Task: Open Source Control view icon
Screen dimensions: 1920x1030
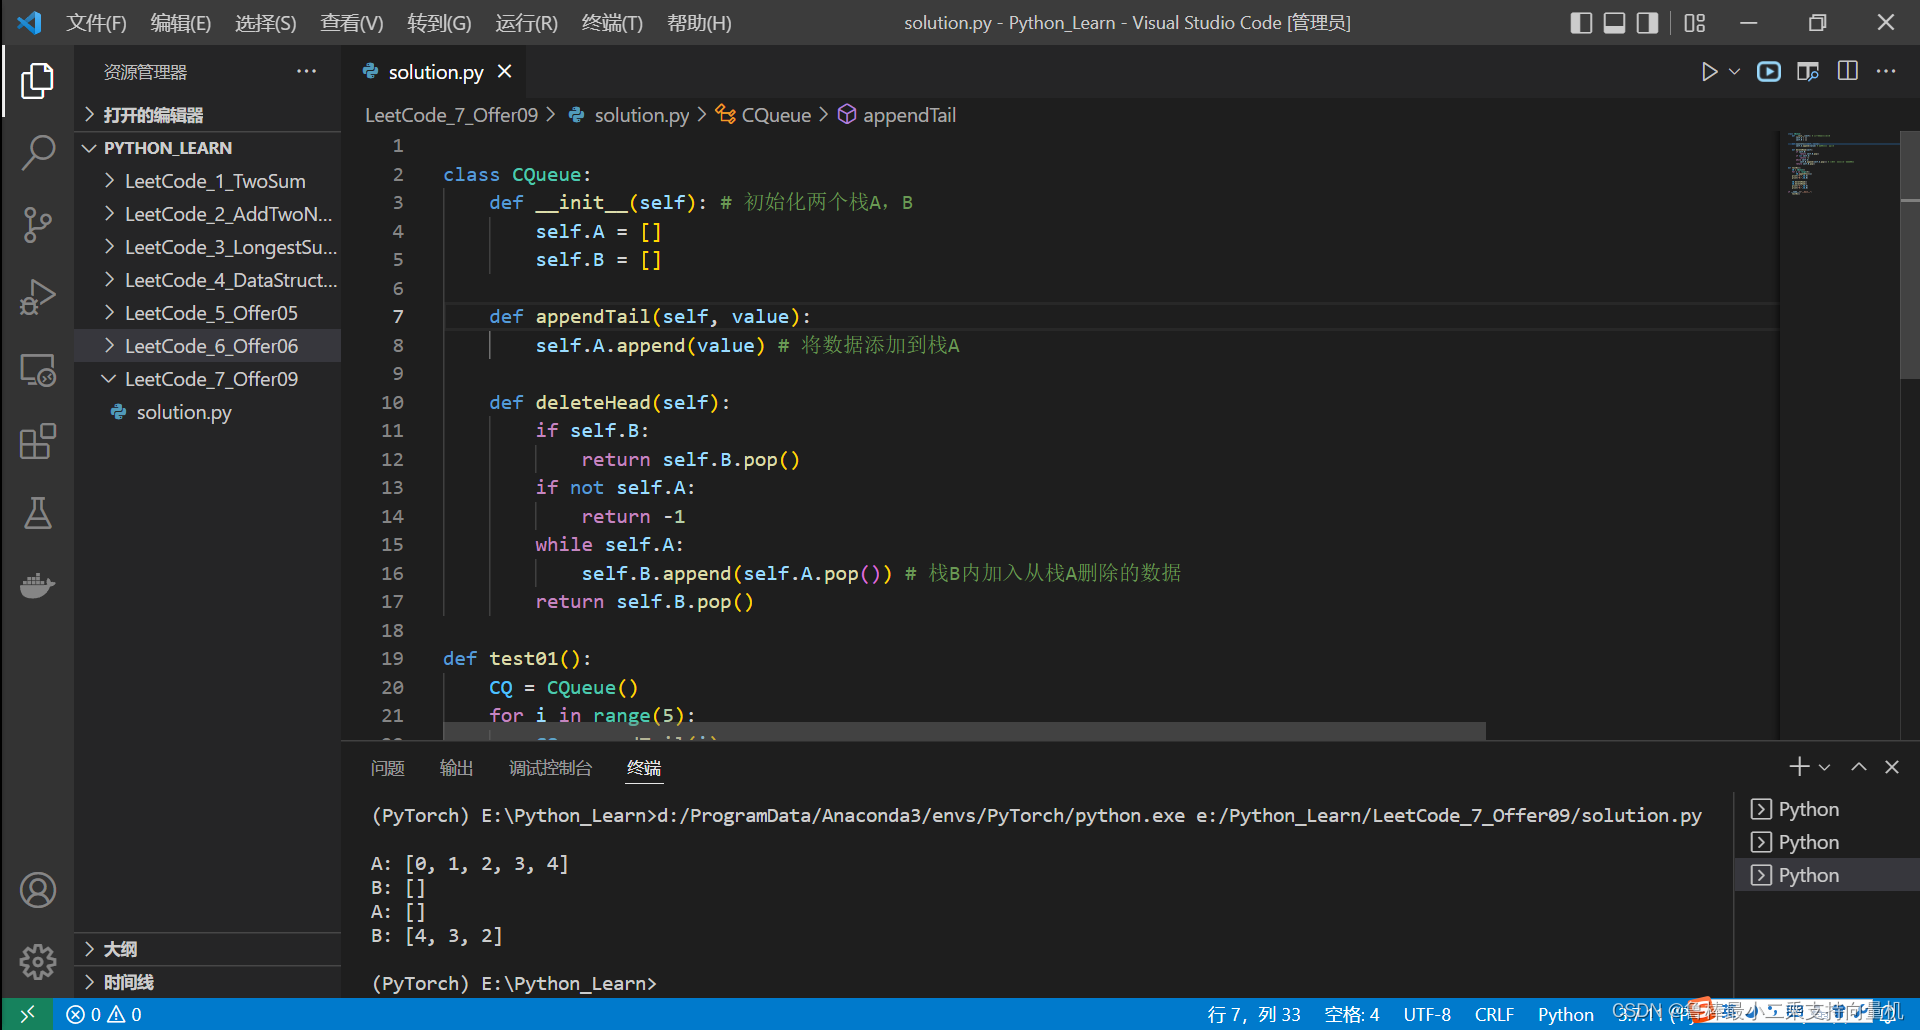Action: click(x=37, y=225)
